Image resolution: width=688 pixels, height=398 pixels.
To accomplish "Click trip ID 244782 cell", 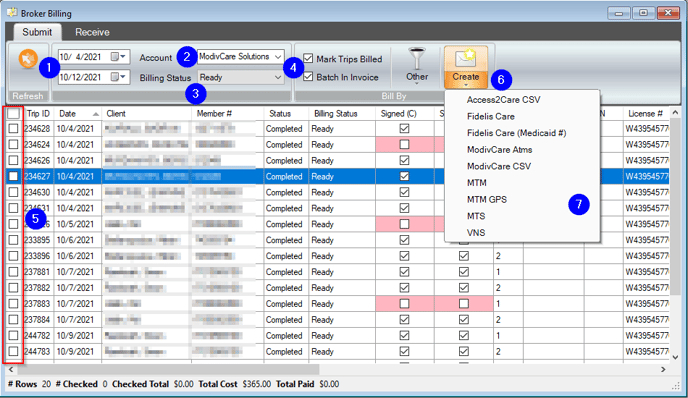I will click(38, 336).
